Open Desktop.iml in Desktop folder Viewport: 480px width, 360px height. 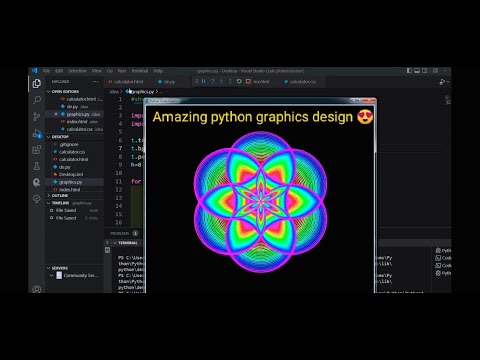coord(71,174)
